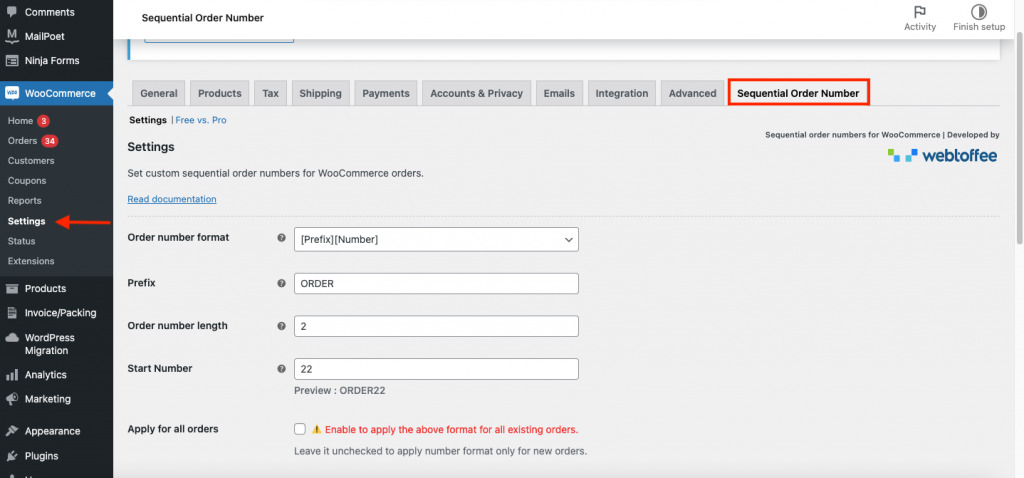
Task: Open Extensions in WooCommerce sidebar
Action: pyautogui.click(x=31, y=261)
